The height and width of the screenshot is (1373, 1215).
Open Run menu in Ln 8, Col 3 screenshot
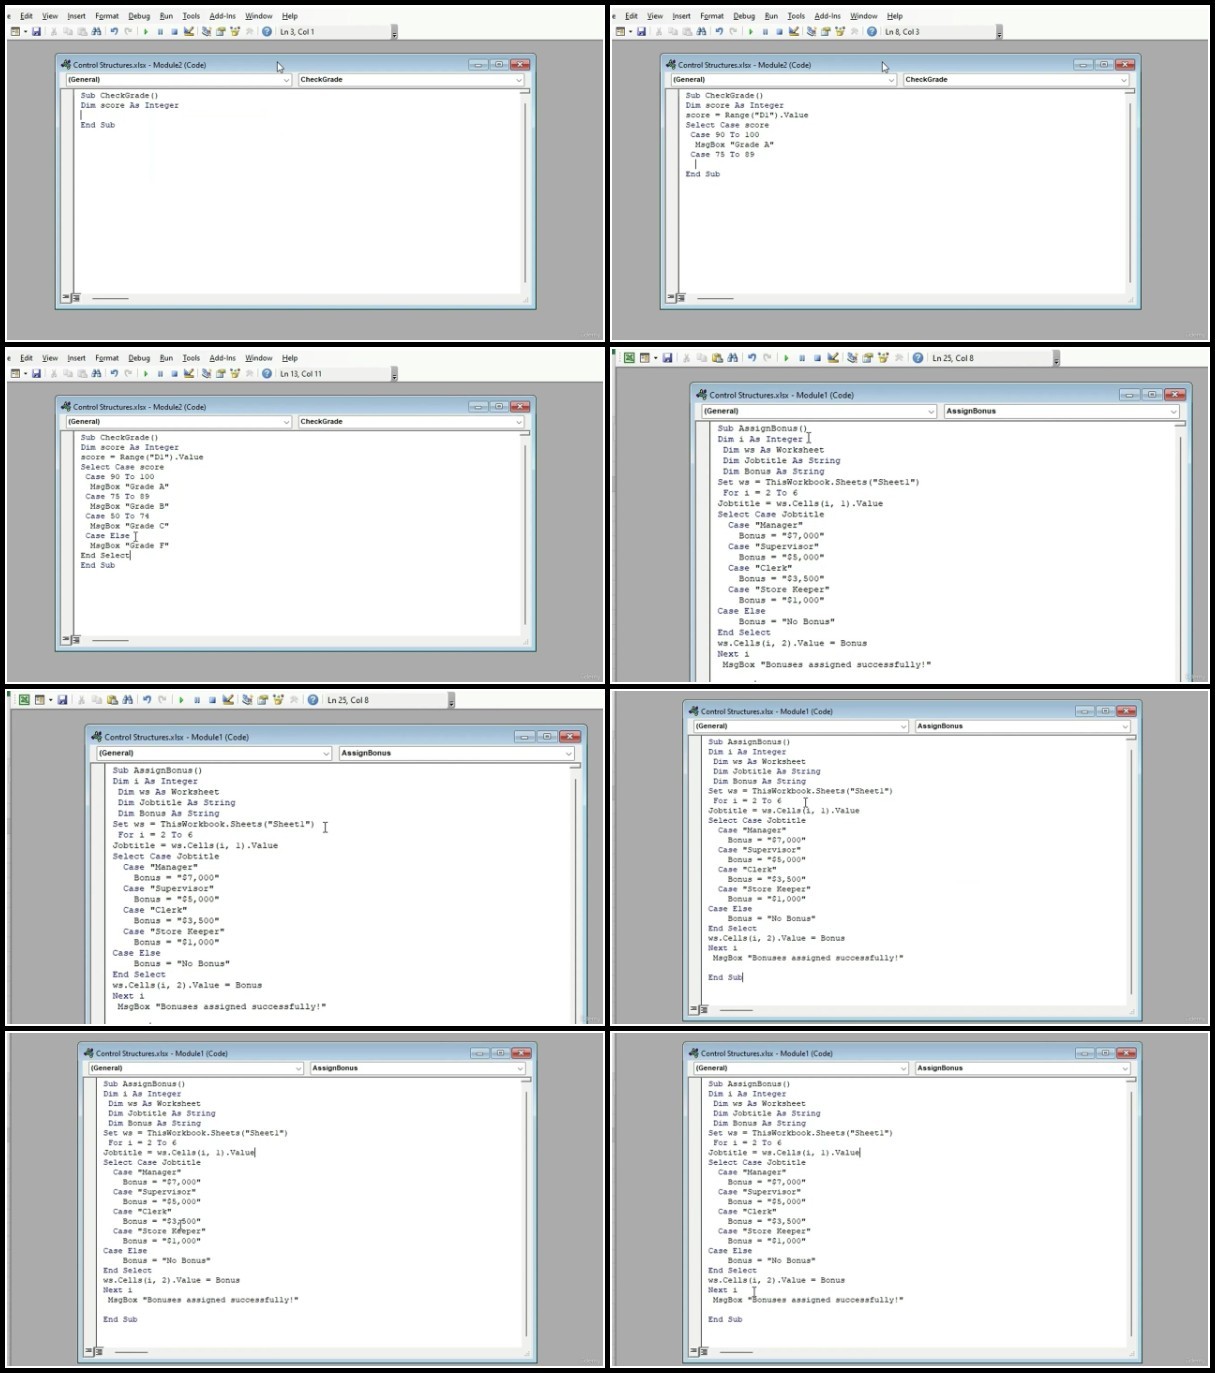[771, 16]
